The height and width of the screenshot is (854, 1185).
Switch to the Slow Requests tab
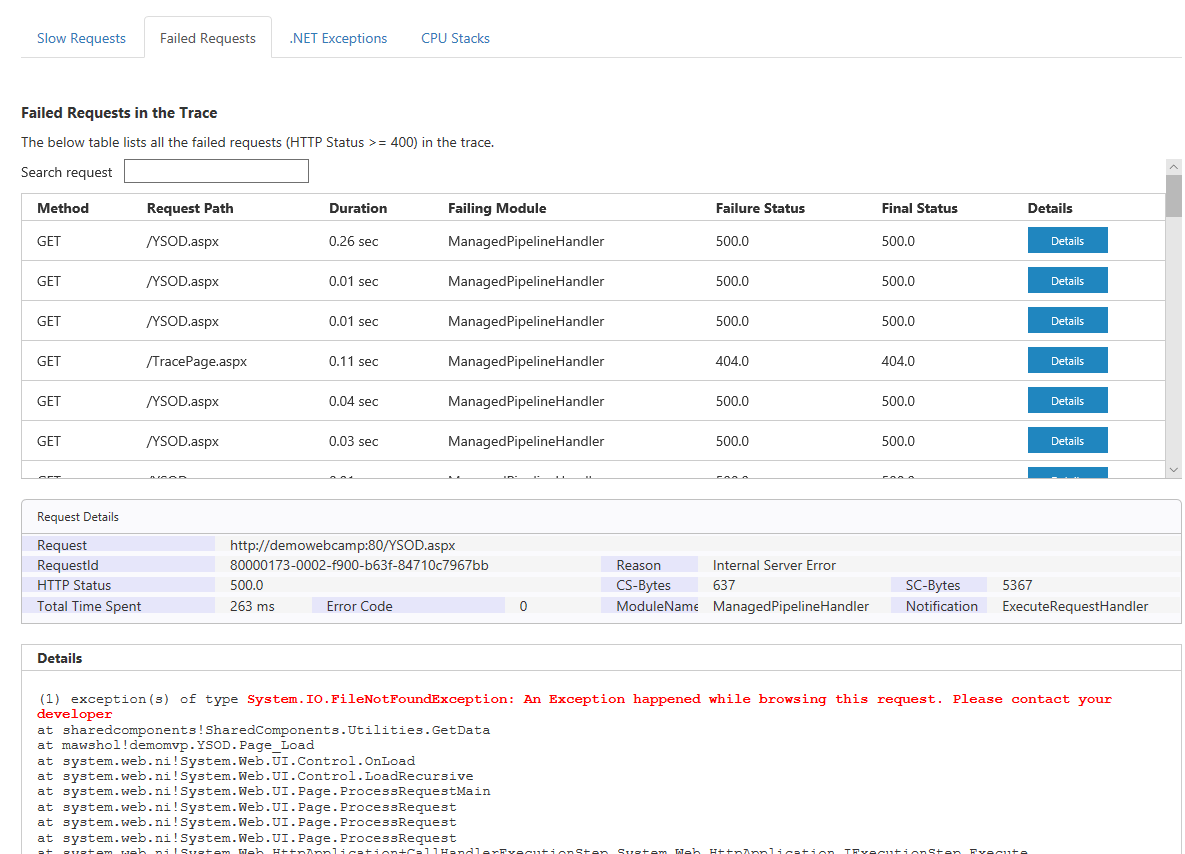point(81,39)
